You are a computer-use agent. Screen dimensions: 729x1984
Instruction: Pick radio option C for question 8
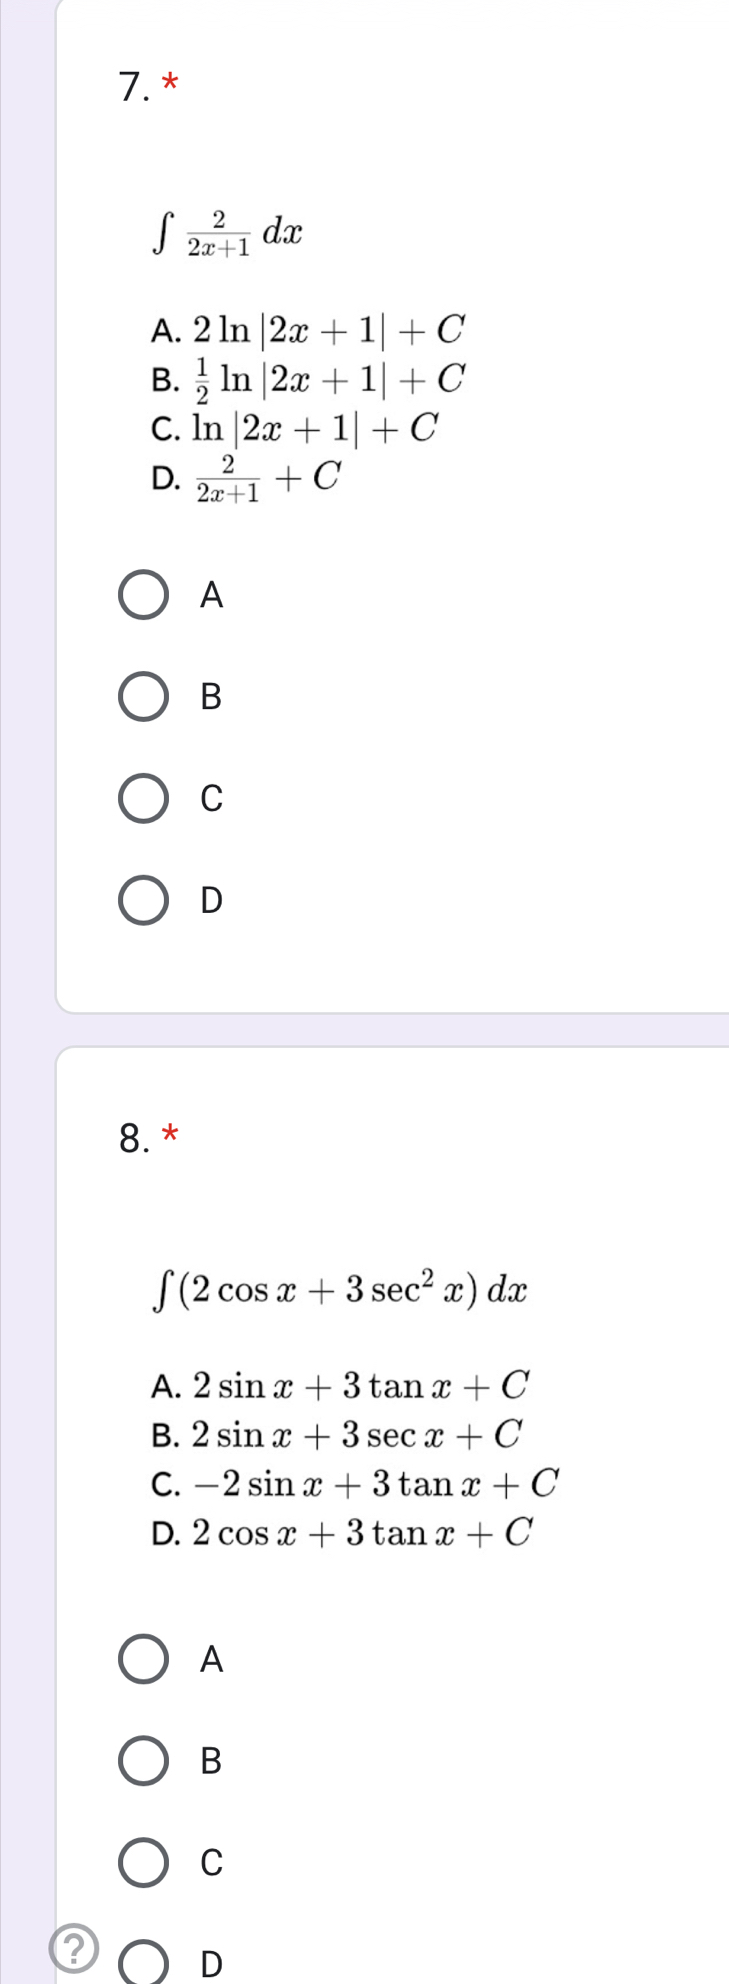144,1862
